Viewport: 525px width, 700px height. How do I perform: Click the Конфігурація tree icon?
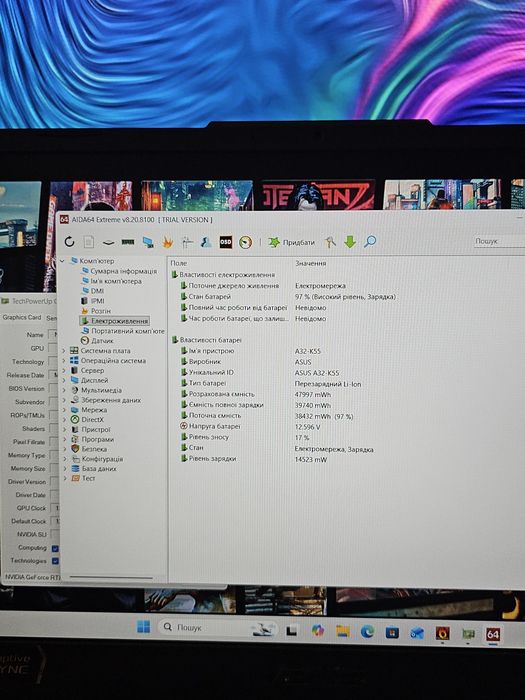pos(75,459)
